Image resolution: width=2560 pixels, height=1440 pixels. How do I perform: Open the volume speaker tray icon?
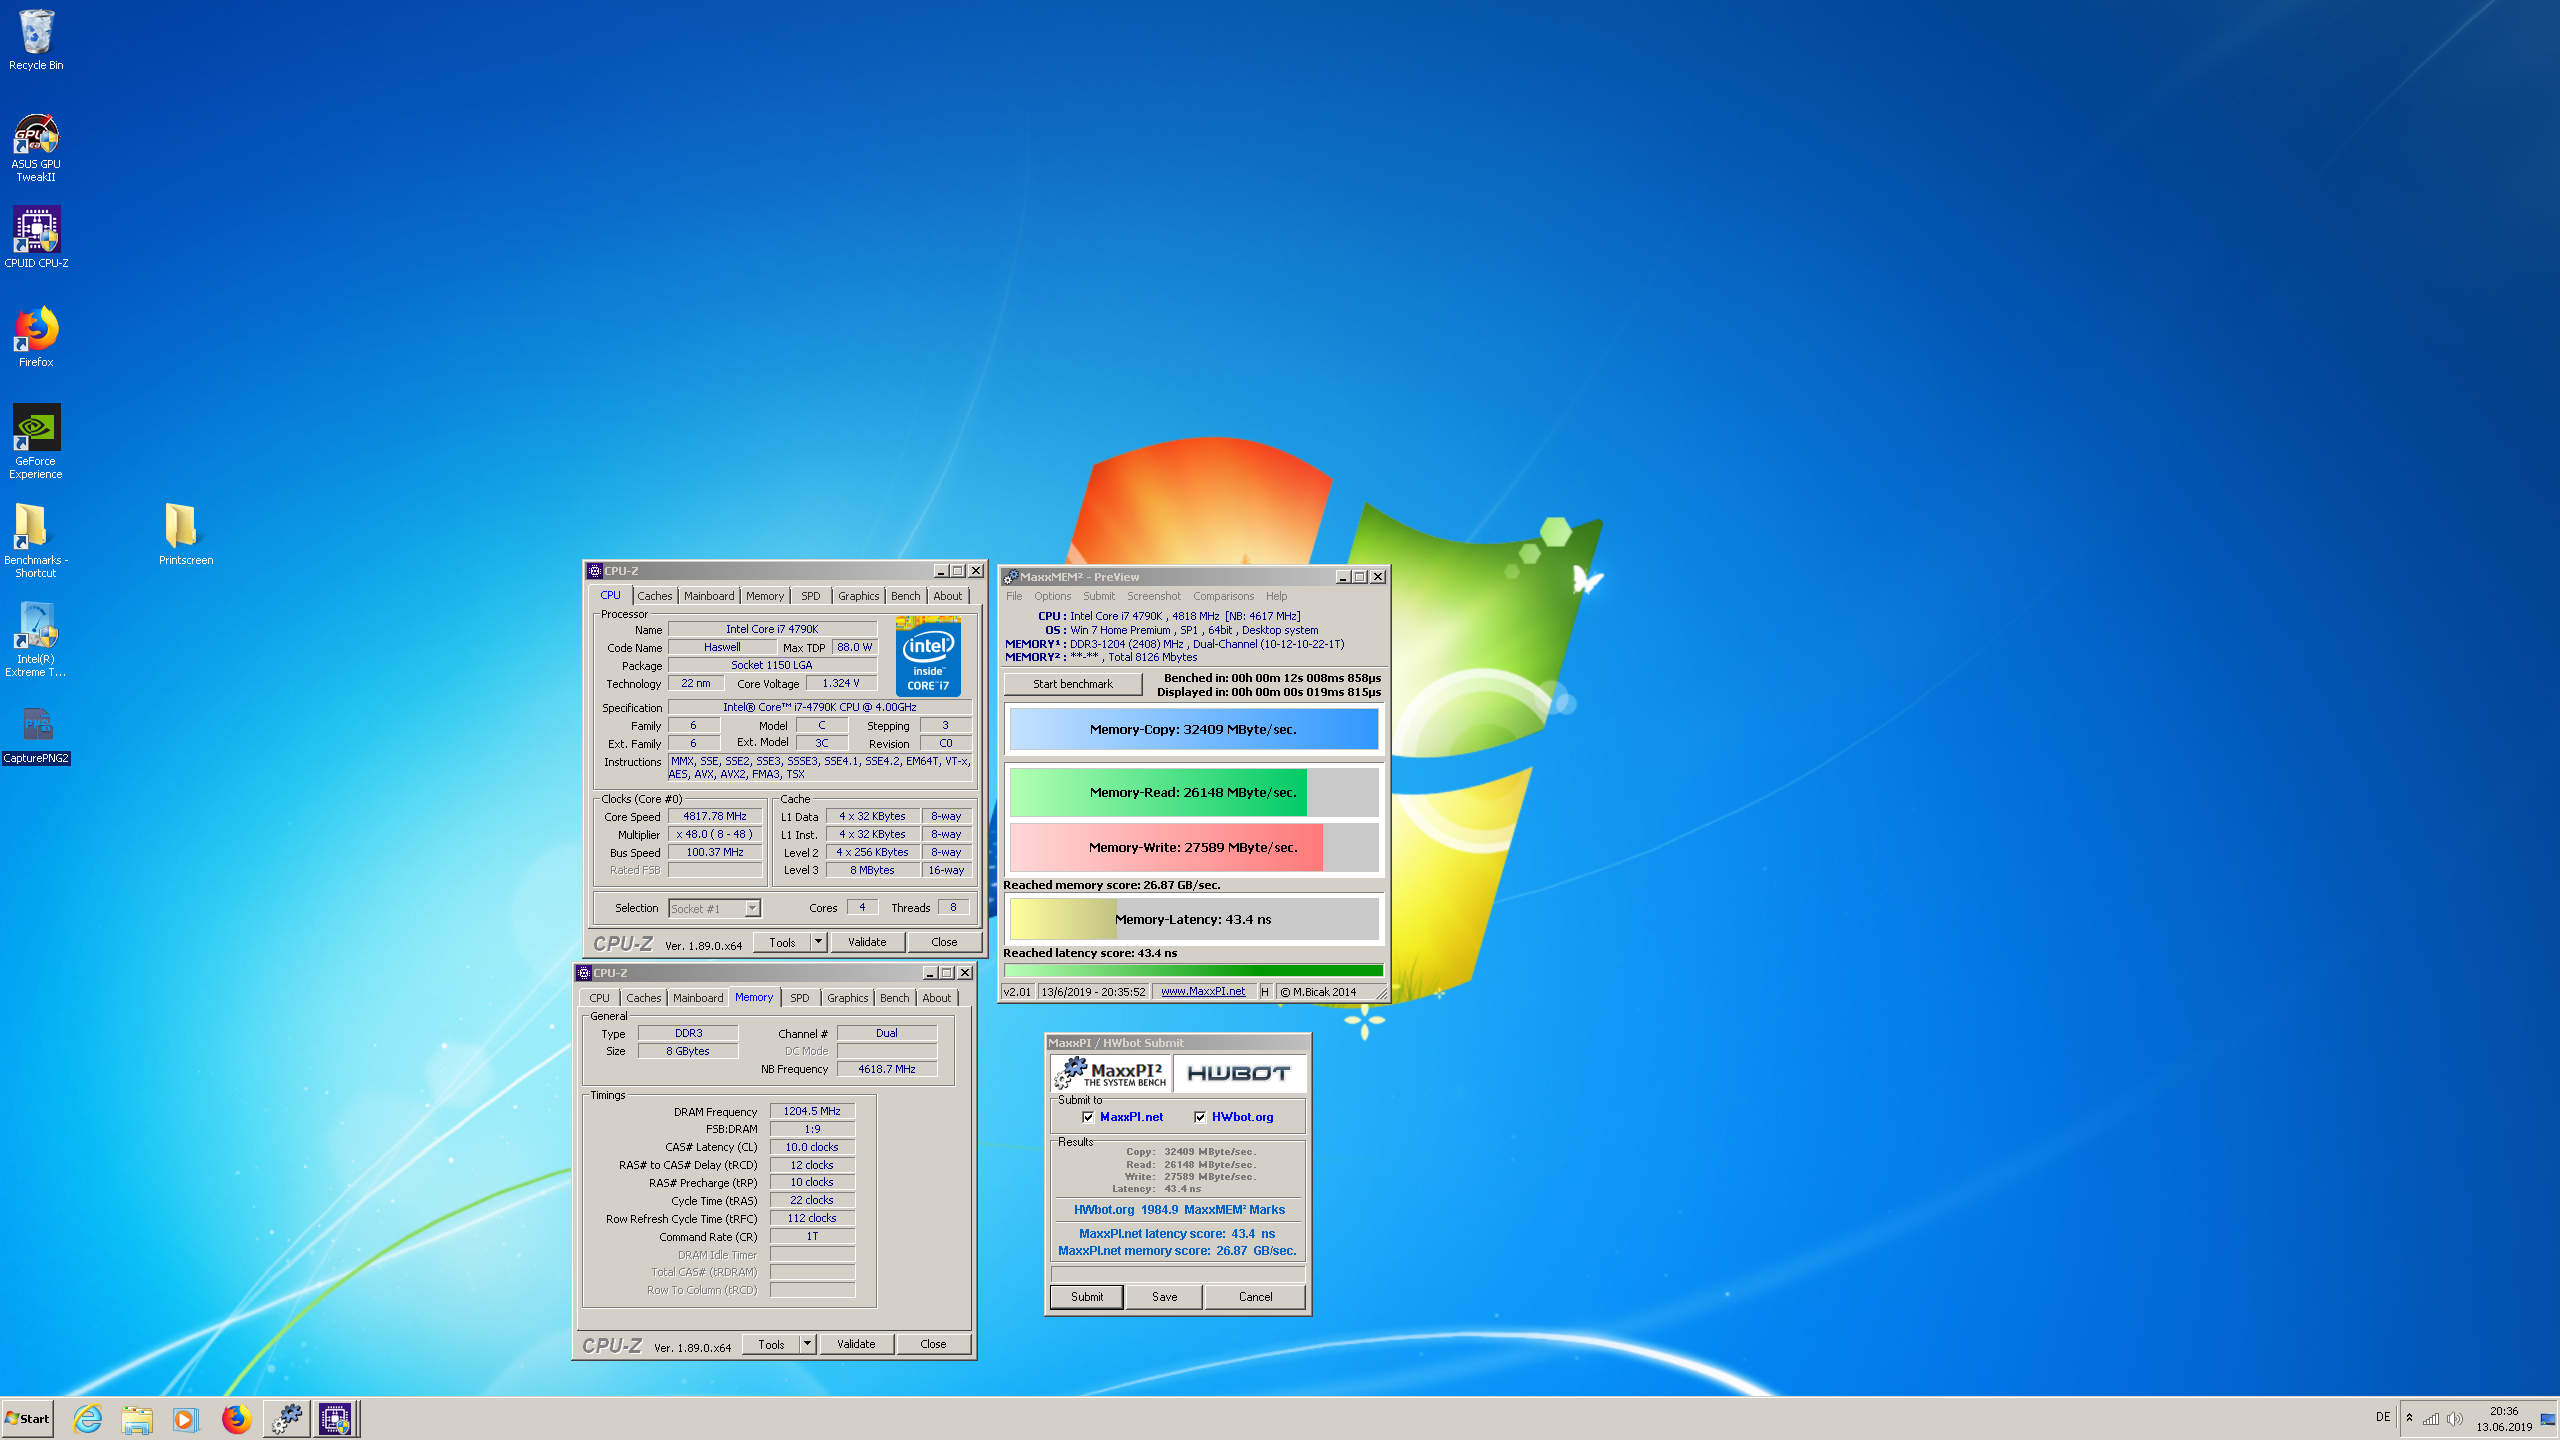coord(2455,1418)
